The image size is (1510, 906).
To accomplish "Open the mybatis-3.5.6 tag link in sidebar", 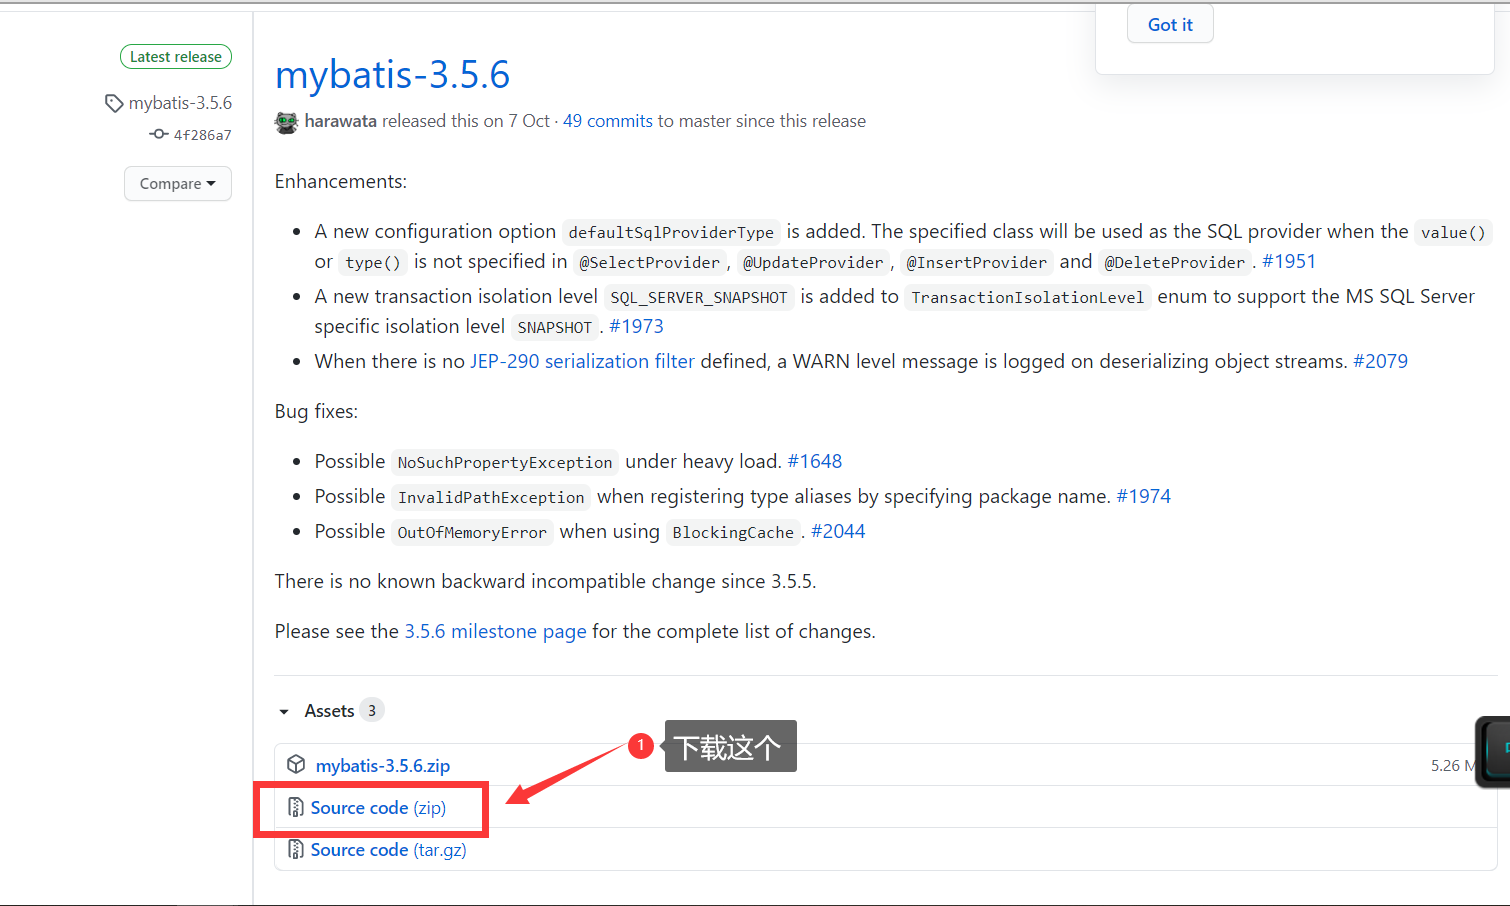I will click(x=180, y=103).
